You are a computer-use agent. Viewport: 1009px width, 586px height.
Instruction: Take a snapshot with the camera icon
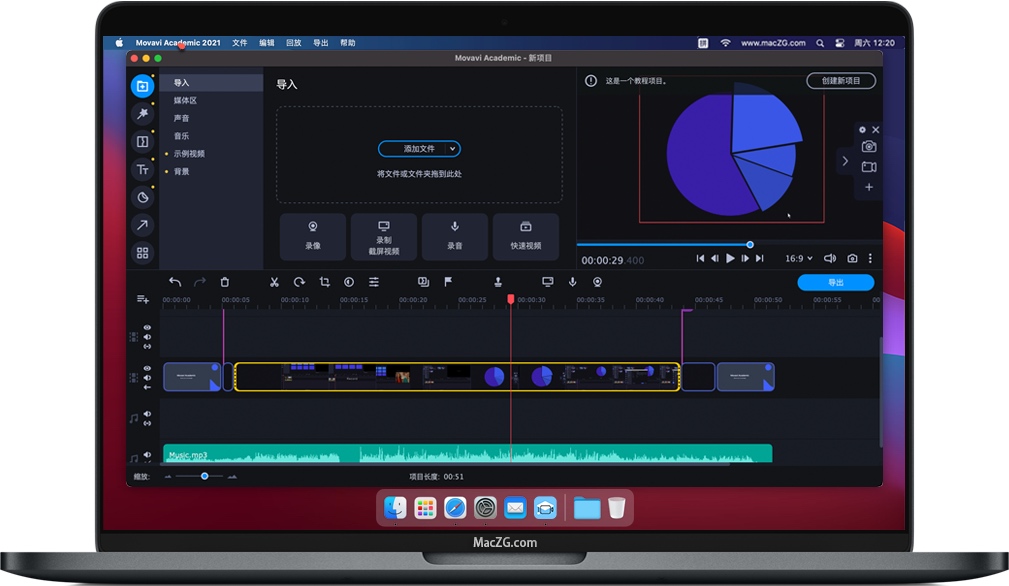tap(851, 258)
